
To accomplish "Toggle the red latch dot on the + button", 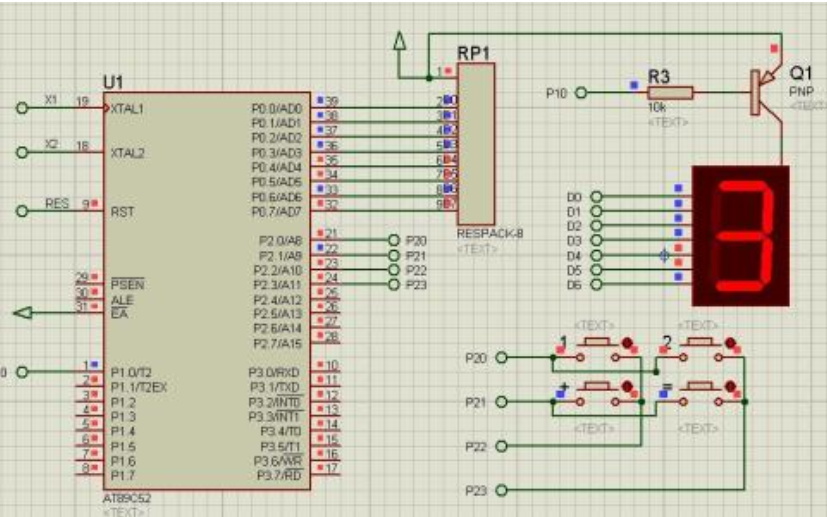I will pyautogui.click(x=627, y=387).
